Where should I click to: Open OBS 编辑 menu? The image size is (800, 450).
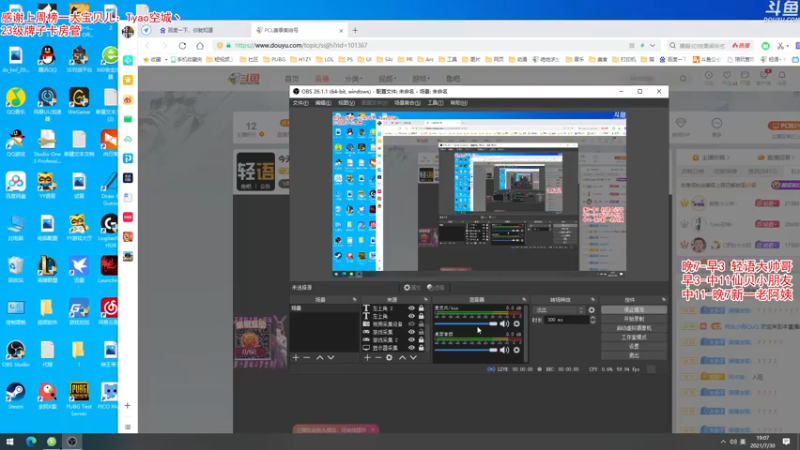tap(323, 103)
